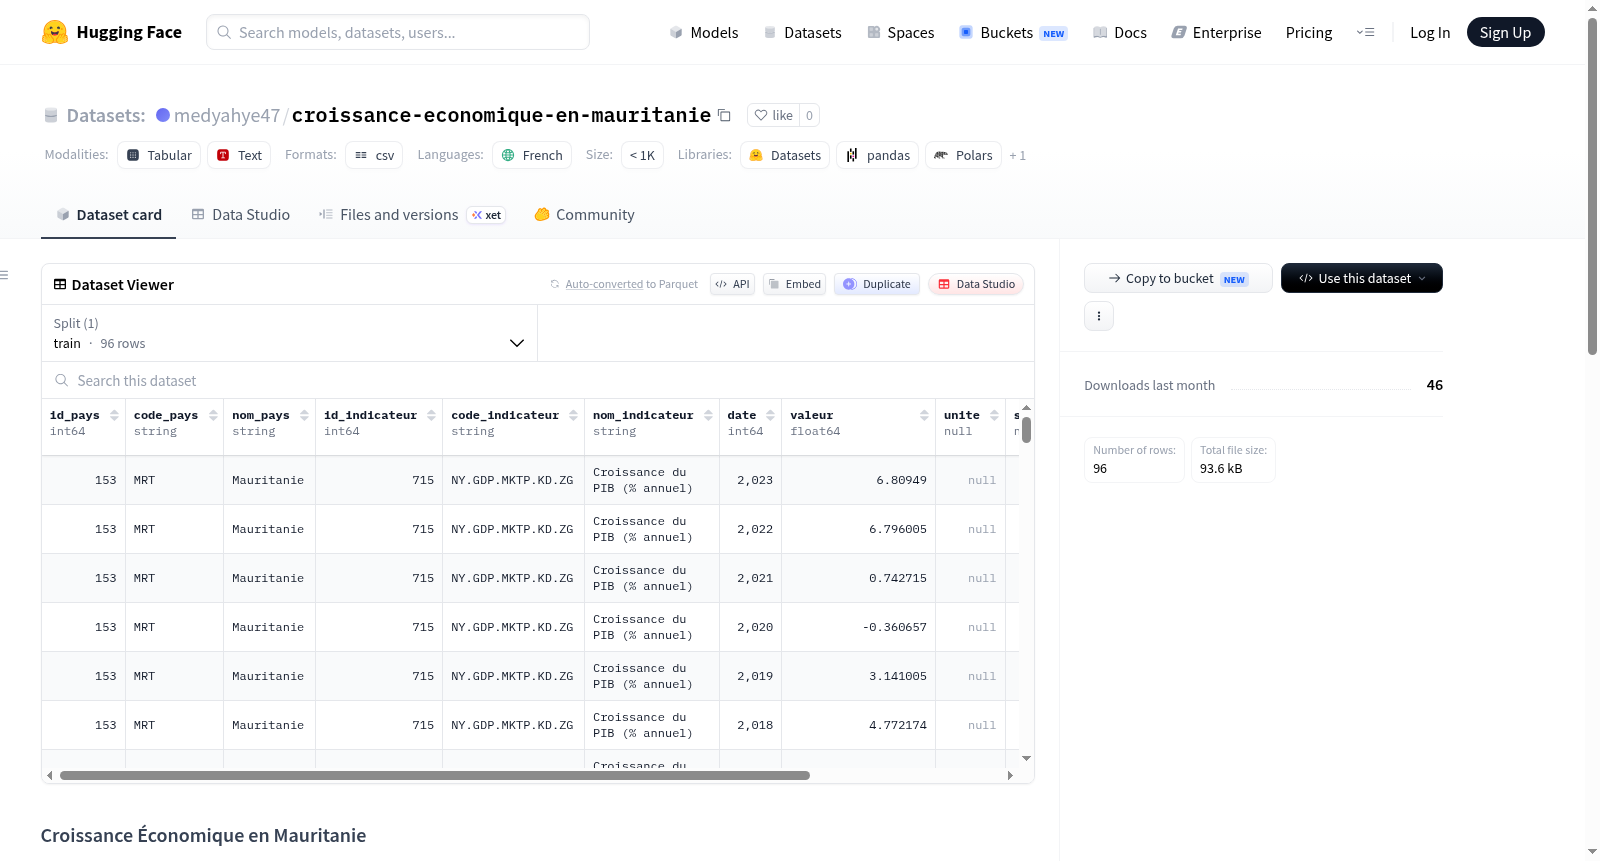Select the Polars library tag
The height and width of the screenshot is (861, 1600).
(963, 155)
